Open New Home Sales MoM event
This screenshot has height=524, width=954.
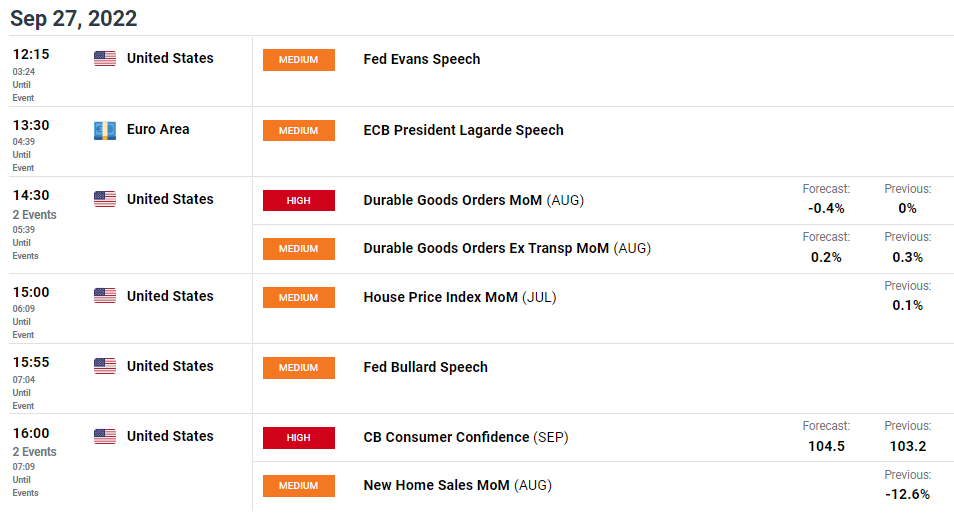pos(458,485)
